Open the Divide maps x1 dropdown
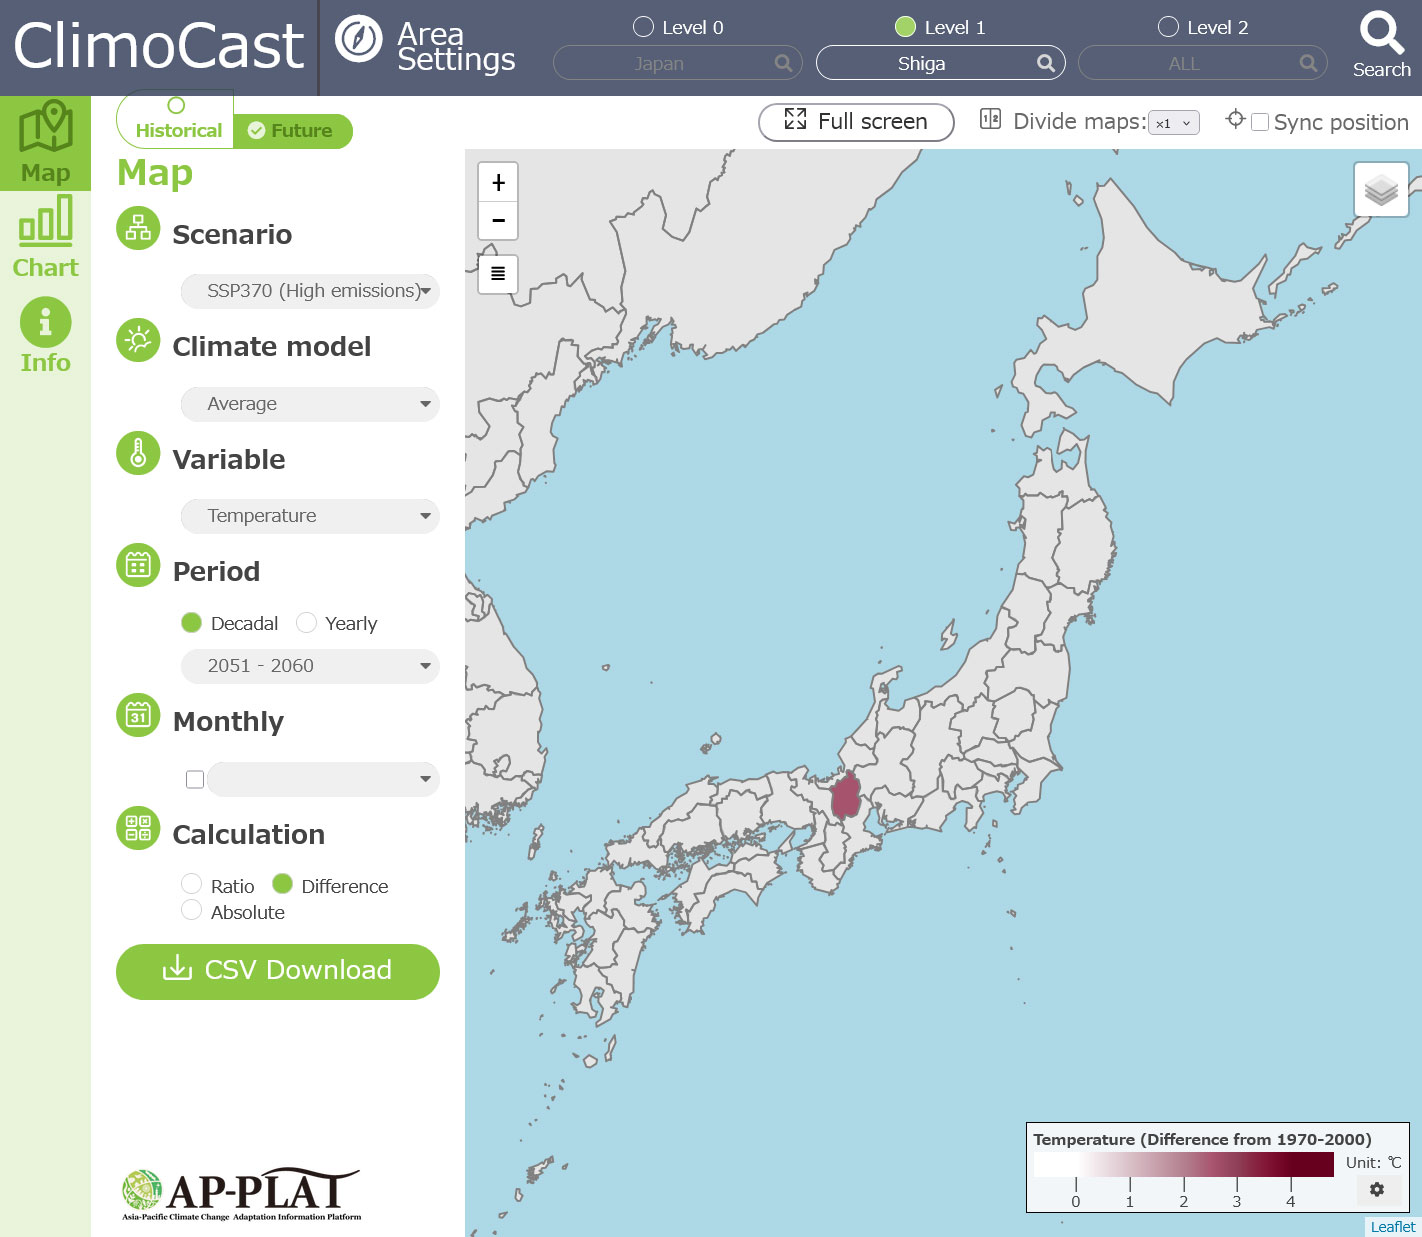Viewport: 1422px width, 1237px height. point(1174,123)
